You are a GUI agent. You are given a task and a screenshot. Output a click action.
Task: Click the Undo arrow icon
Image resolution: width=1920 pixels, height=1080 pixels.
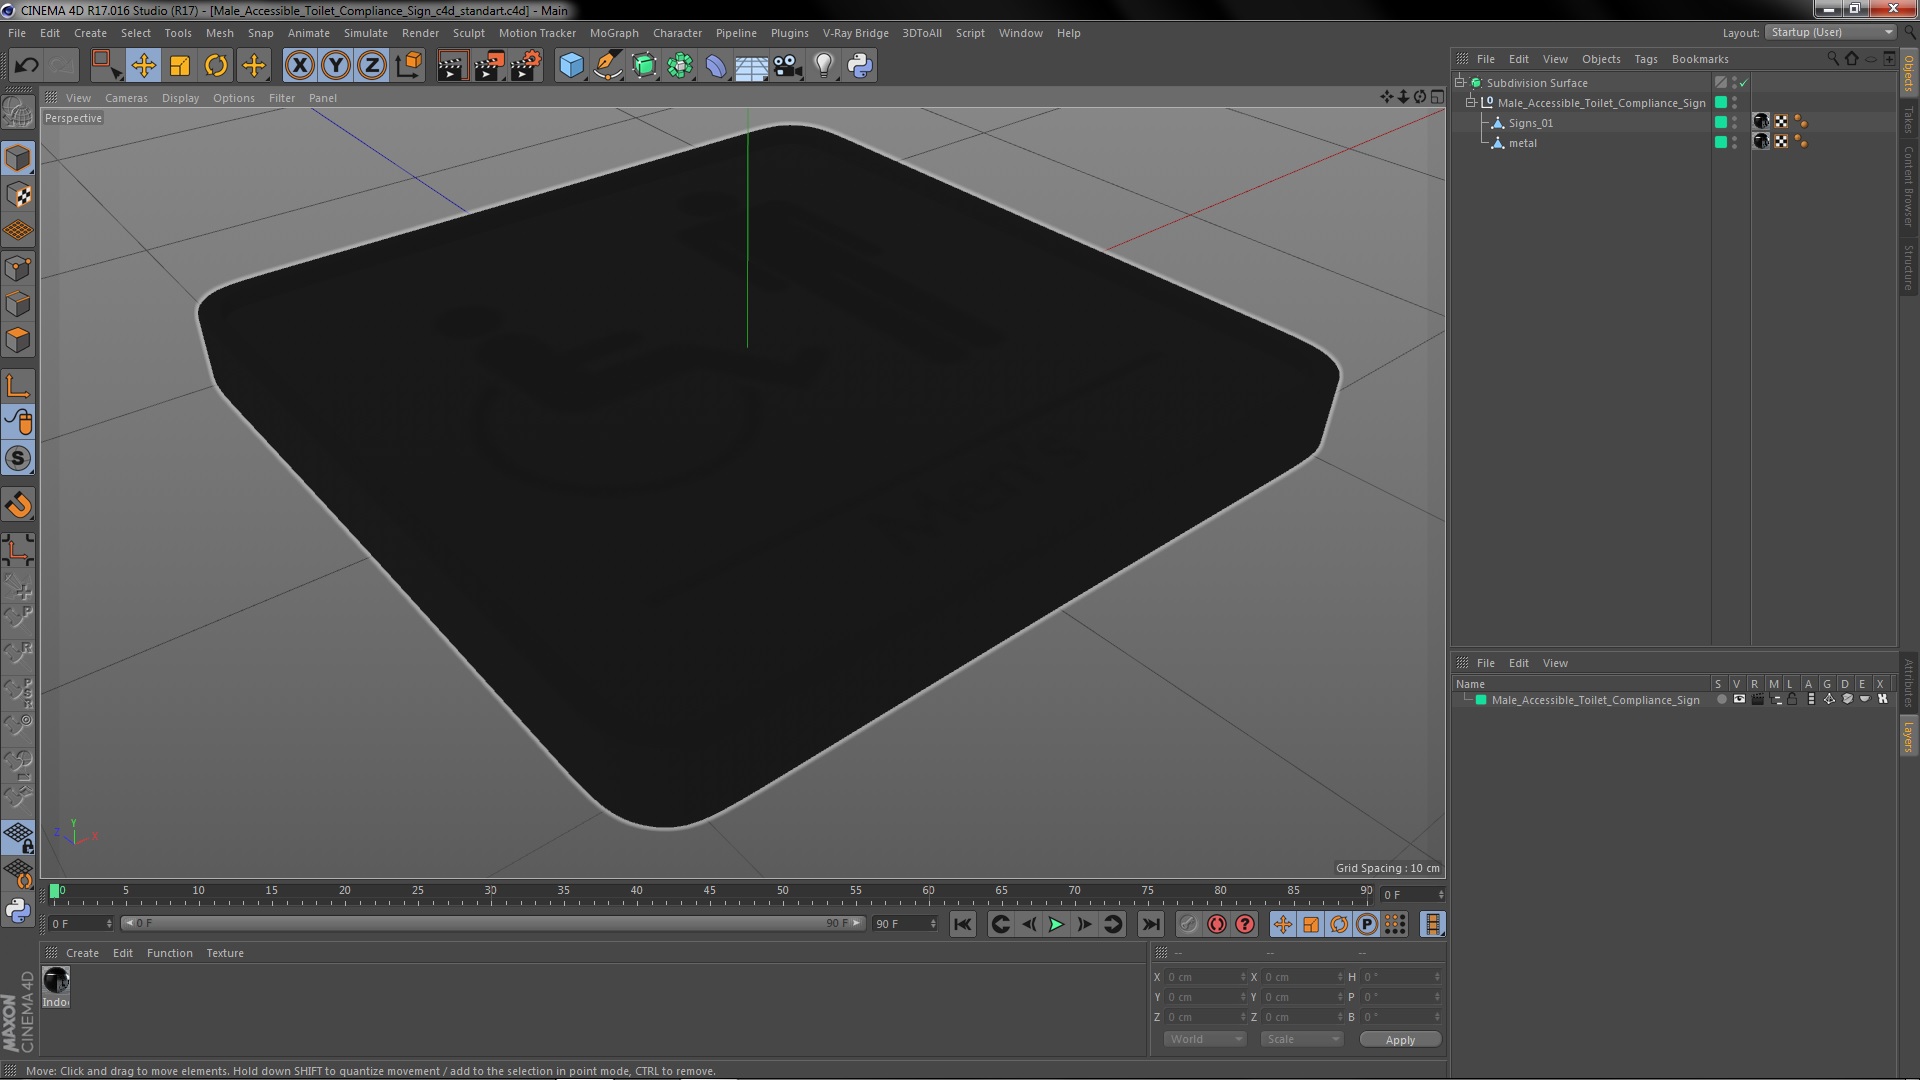pyautogui.click(x=26, y=66)
